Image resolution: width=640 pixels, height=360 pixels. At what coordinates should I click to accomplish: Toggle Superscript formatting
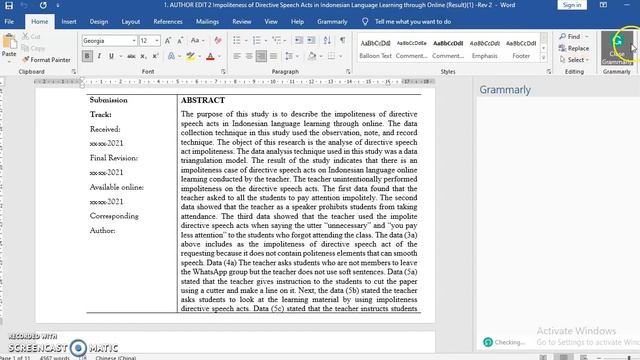(x=155, y=56)
